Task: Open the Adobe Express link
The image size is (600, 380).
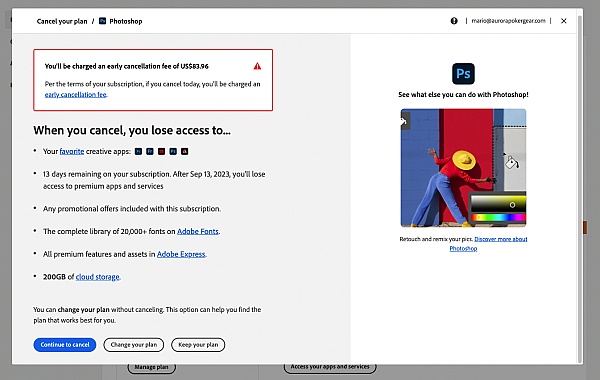Action: point(181,254)
